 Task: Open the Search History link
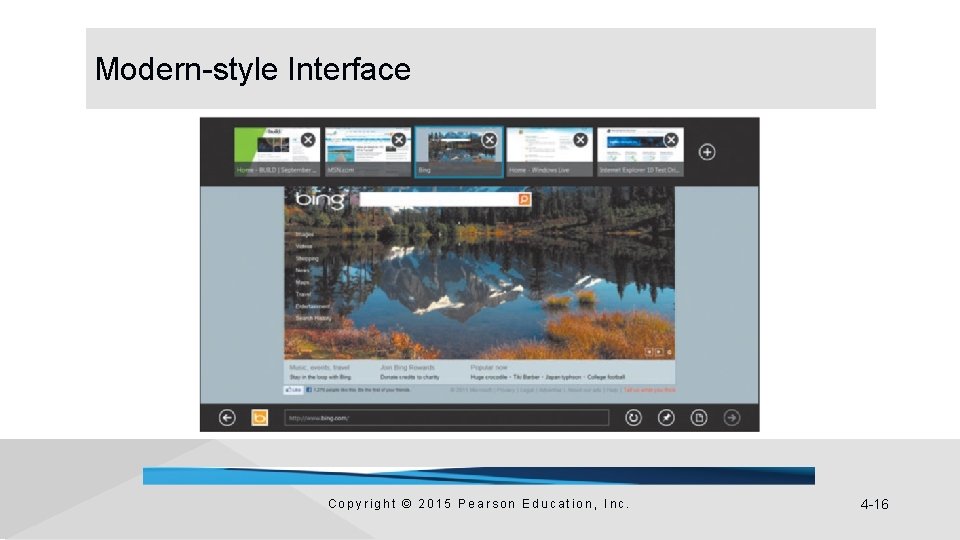(313, 318)
